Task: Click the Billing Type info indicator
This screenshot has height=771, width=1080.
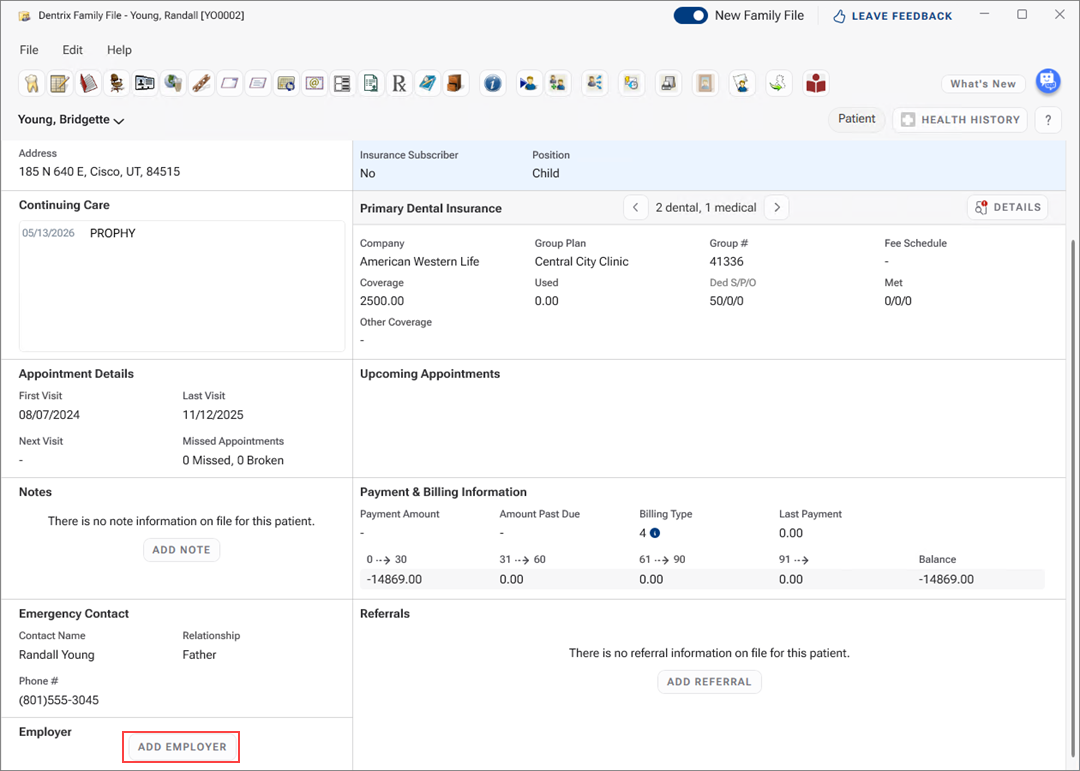Action: tap(655, 533)
